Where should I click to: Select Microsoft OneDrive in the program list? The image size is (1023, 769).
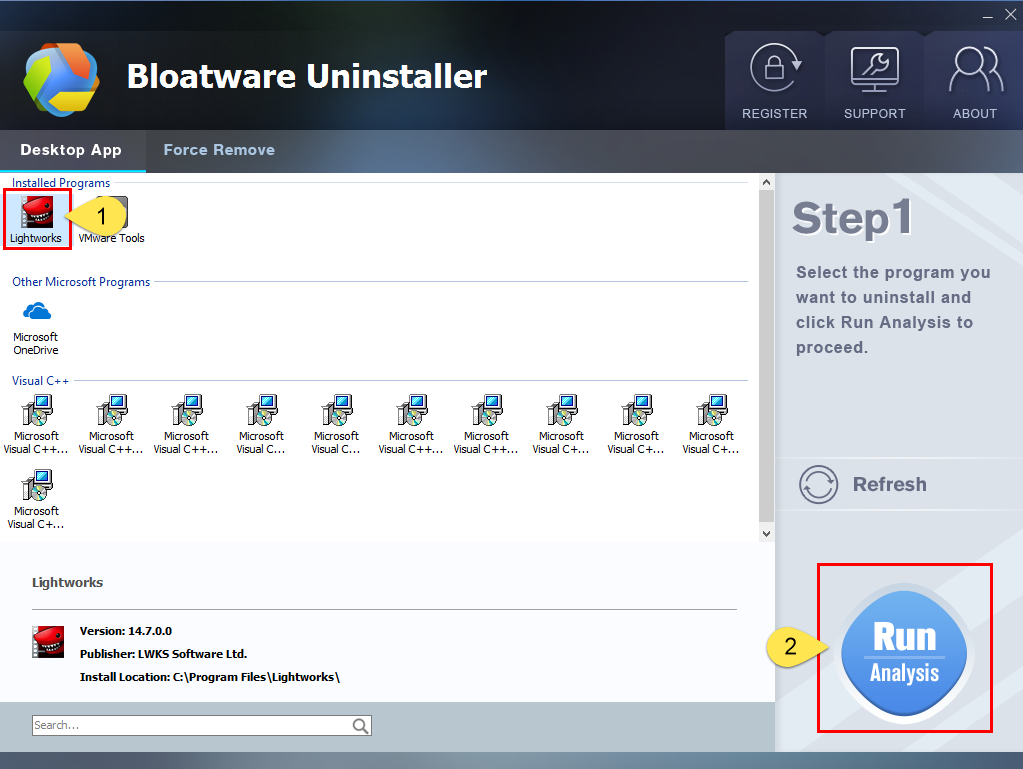36,327
